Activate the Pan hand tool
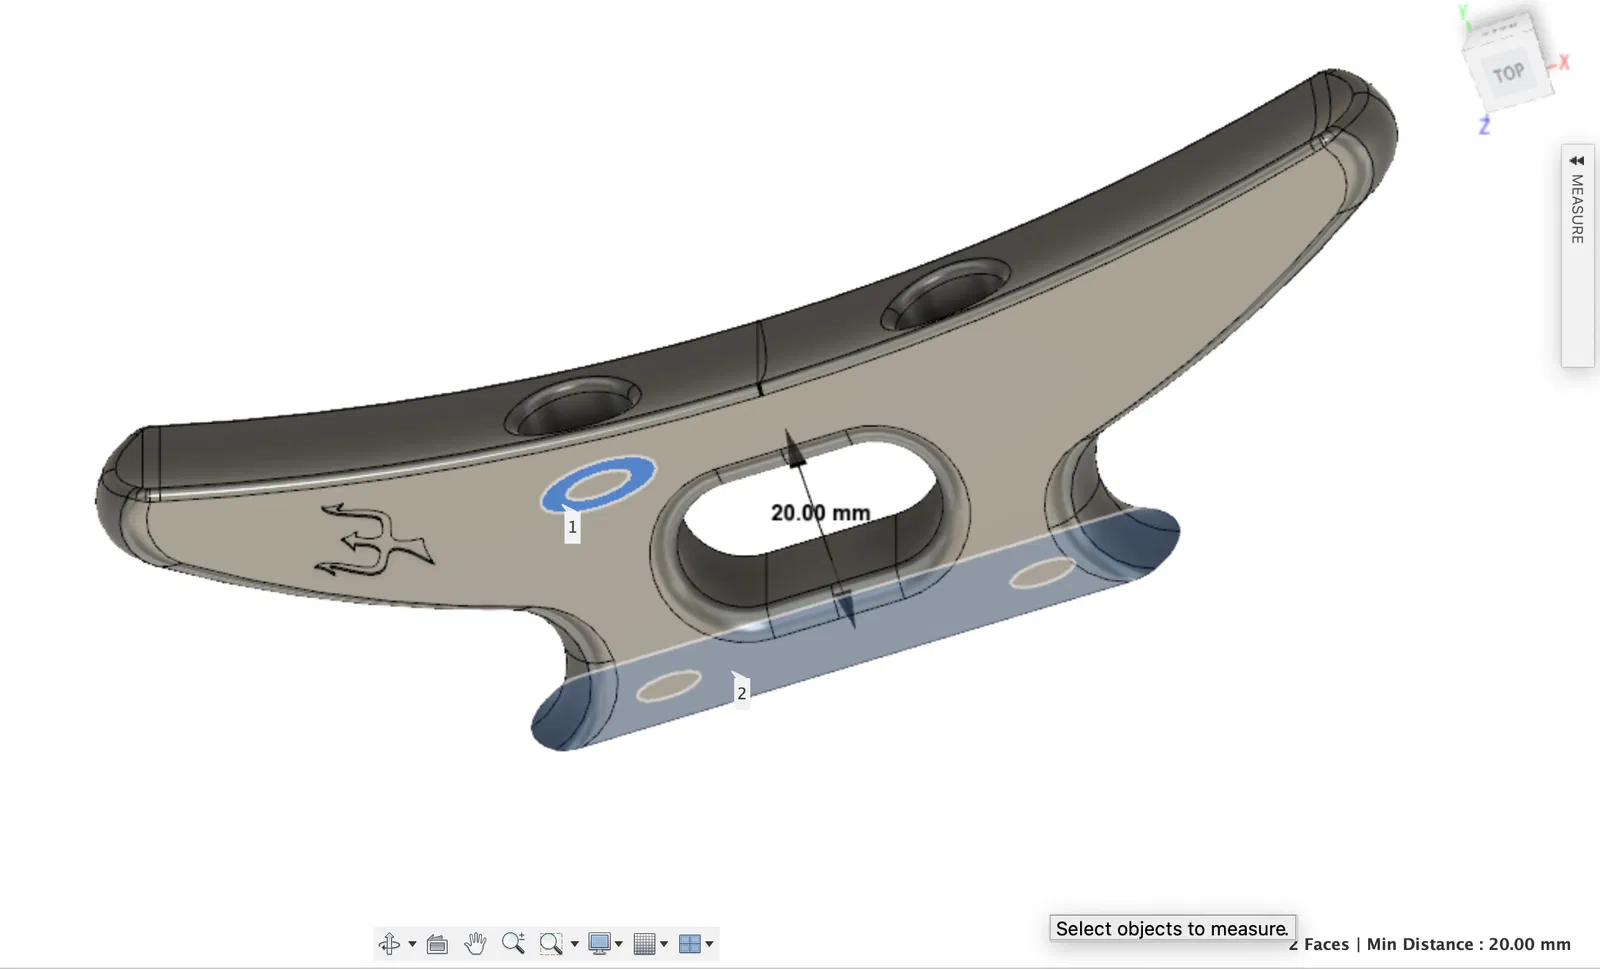The height and width of the screenshot is (969, 1600). (475, 943)
